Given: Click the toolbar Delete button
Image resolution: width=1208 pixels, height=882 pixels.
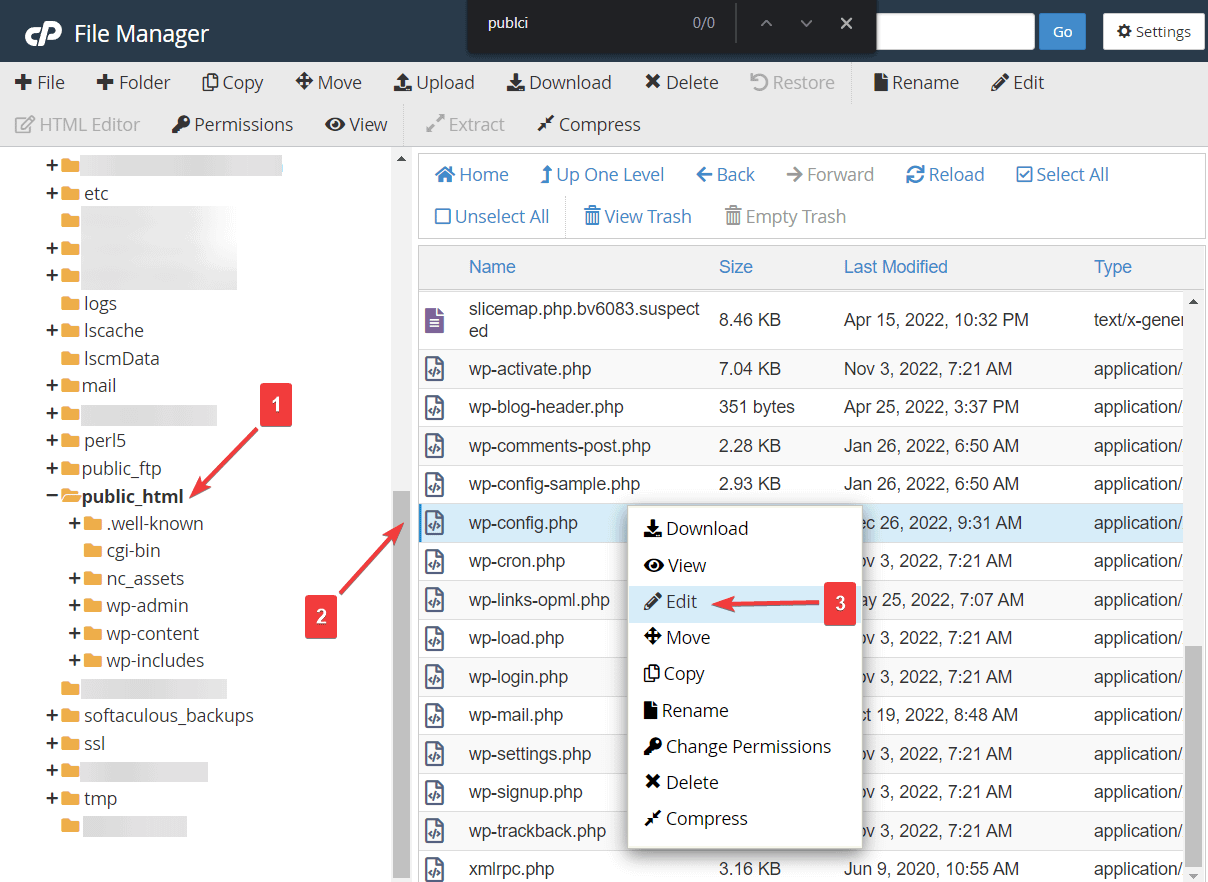Looking at the screenshot, I should click(681, 83).
